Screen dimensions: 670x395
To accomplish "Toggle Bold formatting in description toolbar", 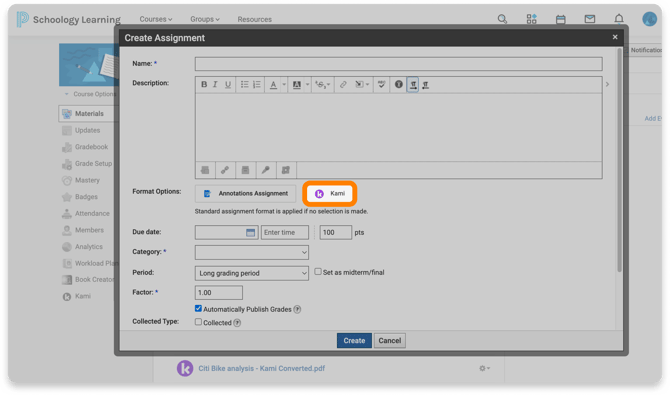I will [x=204, y=85].
